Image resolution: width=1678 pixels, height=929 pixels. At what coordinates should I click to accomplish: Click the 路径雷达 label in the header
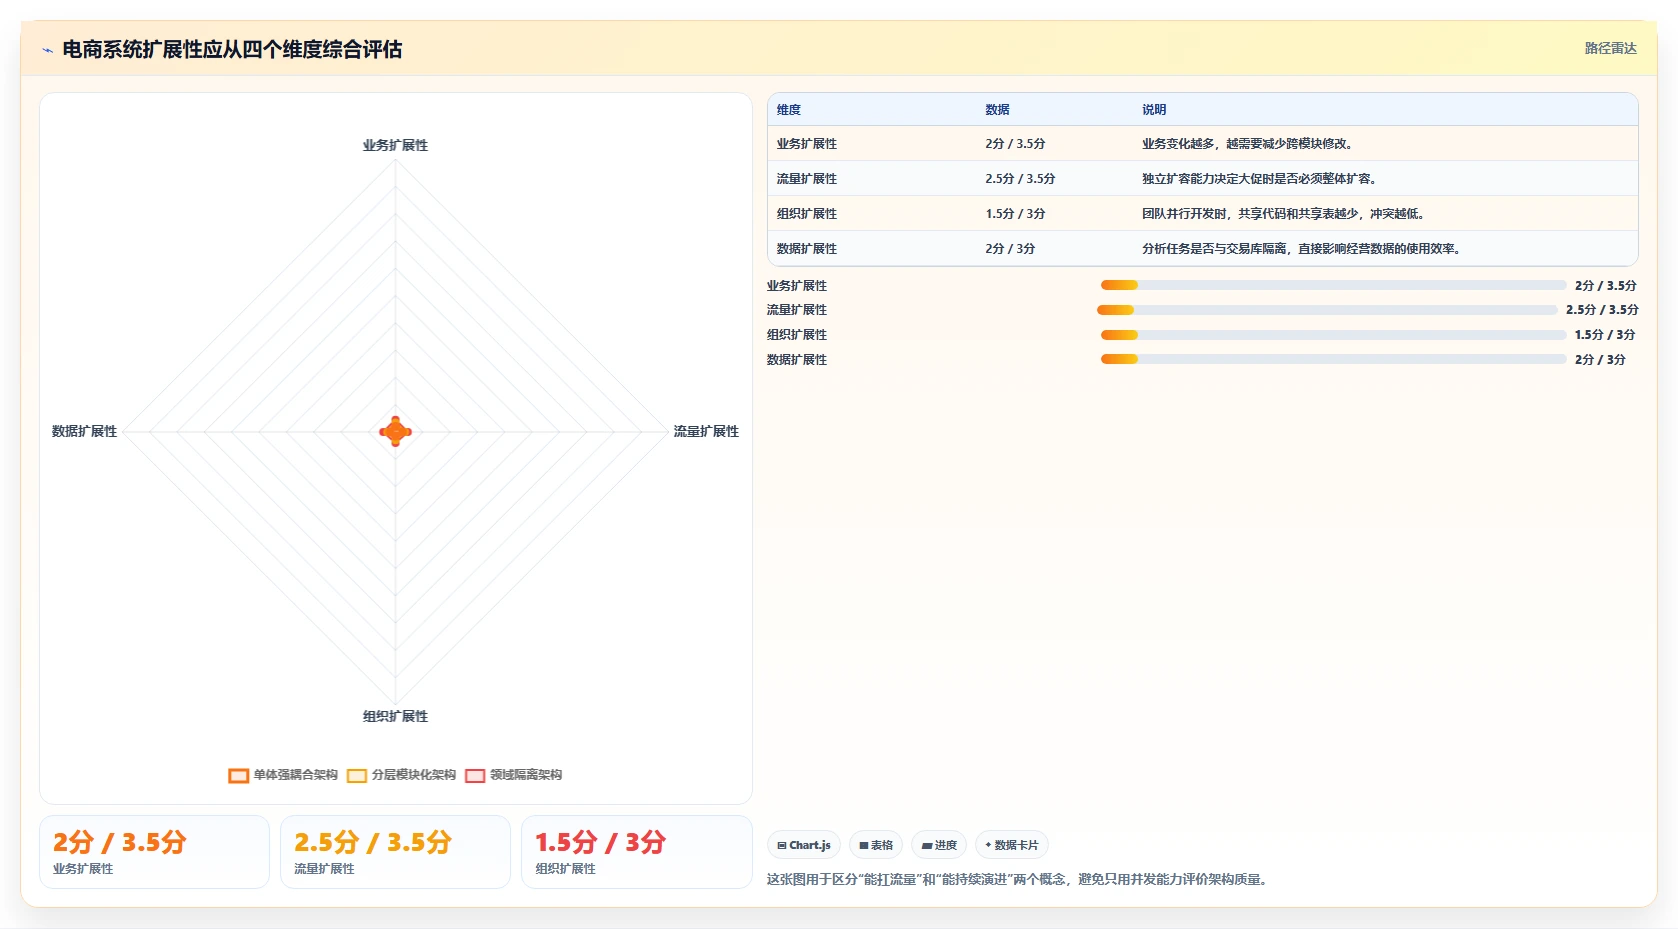(x=1610, y=48)
